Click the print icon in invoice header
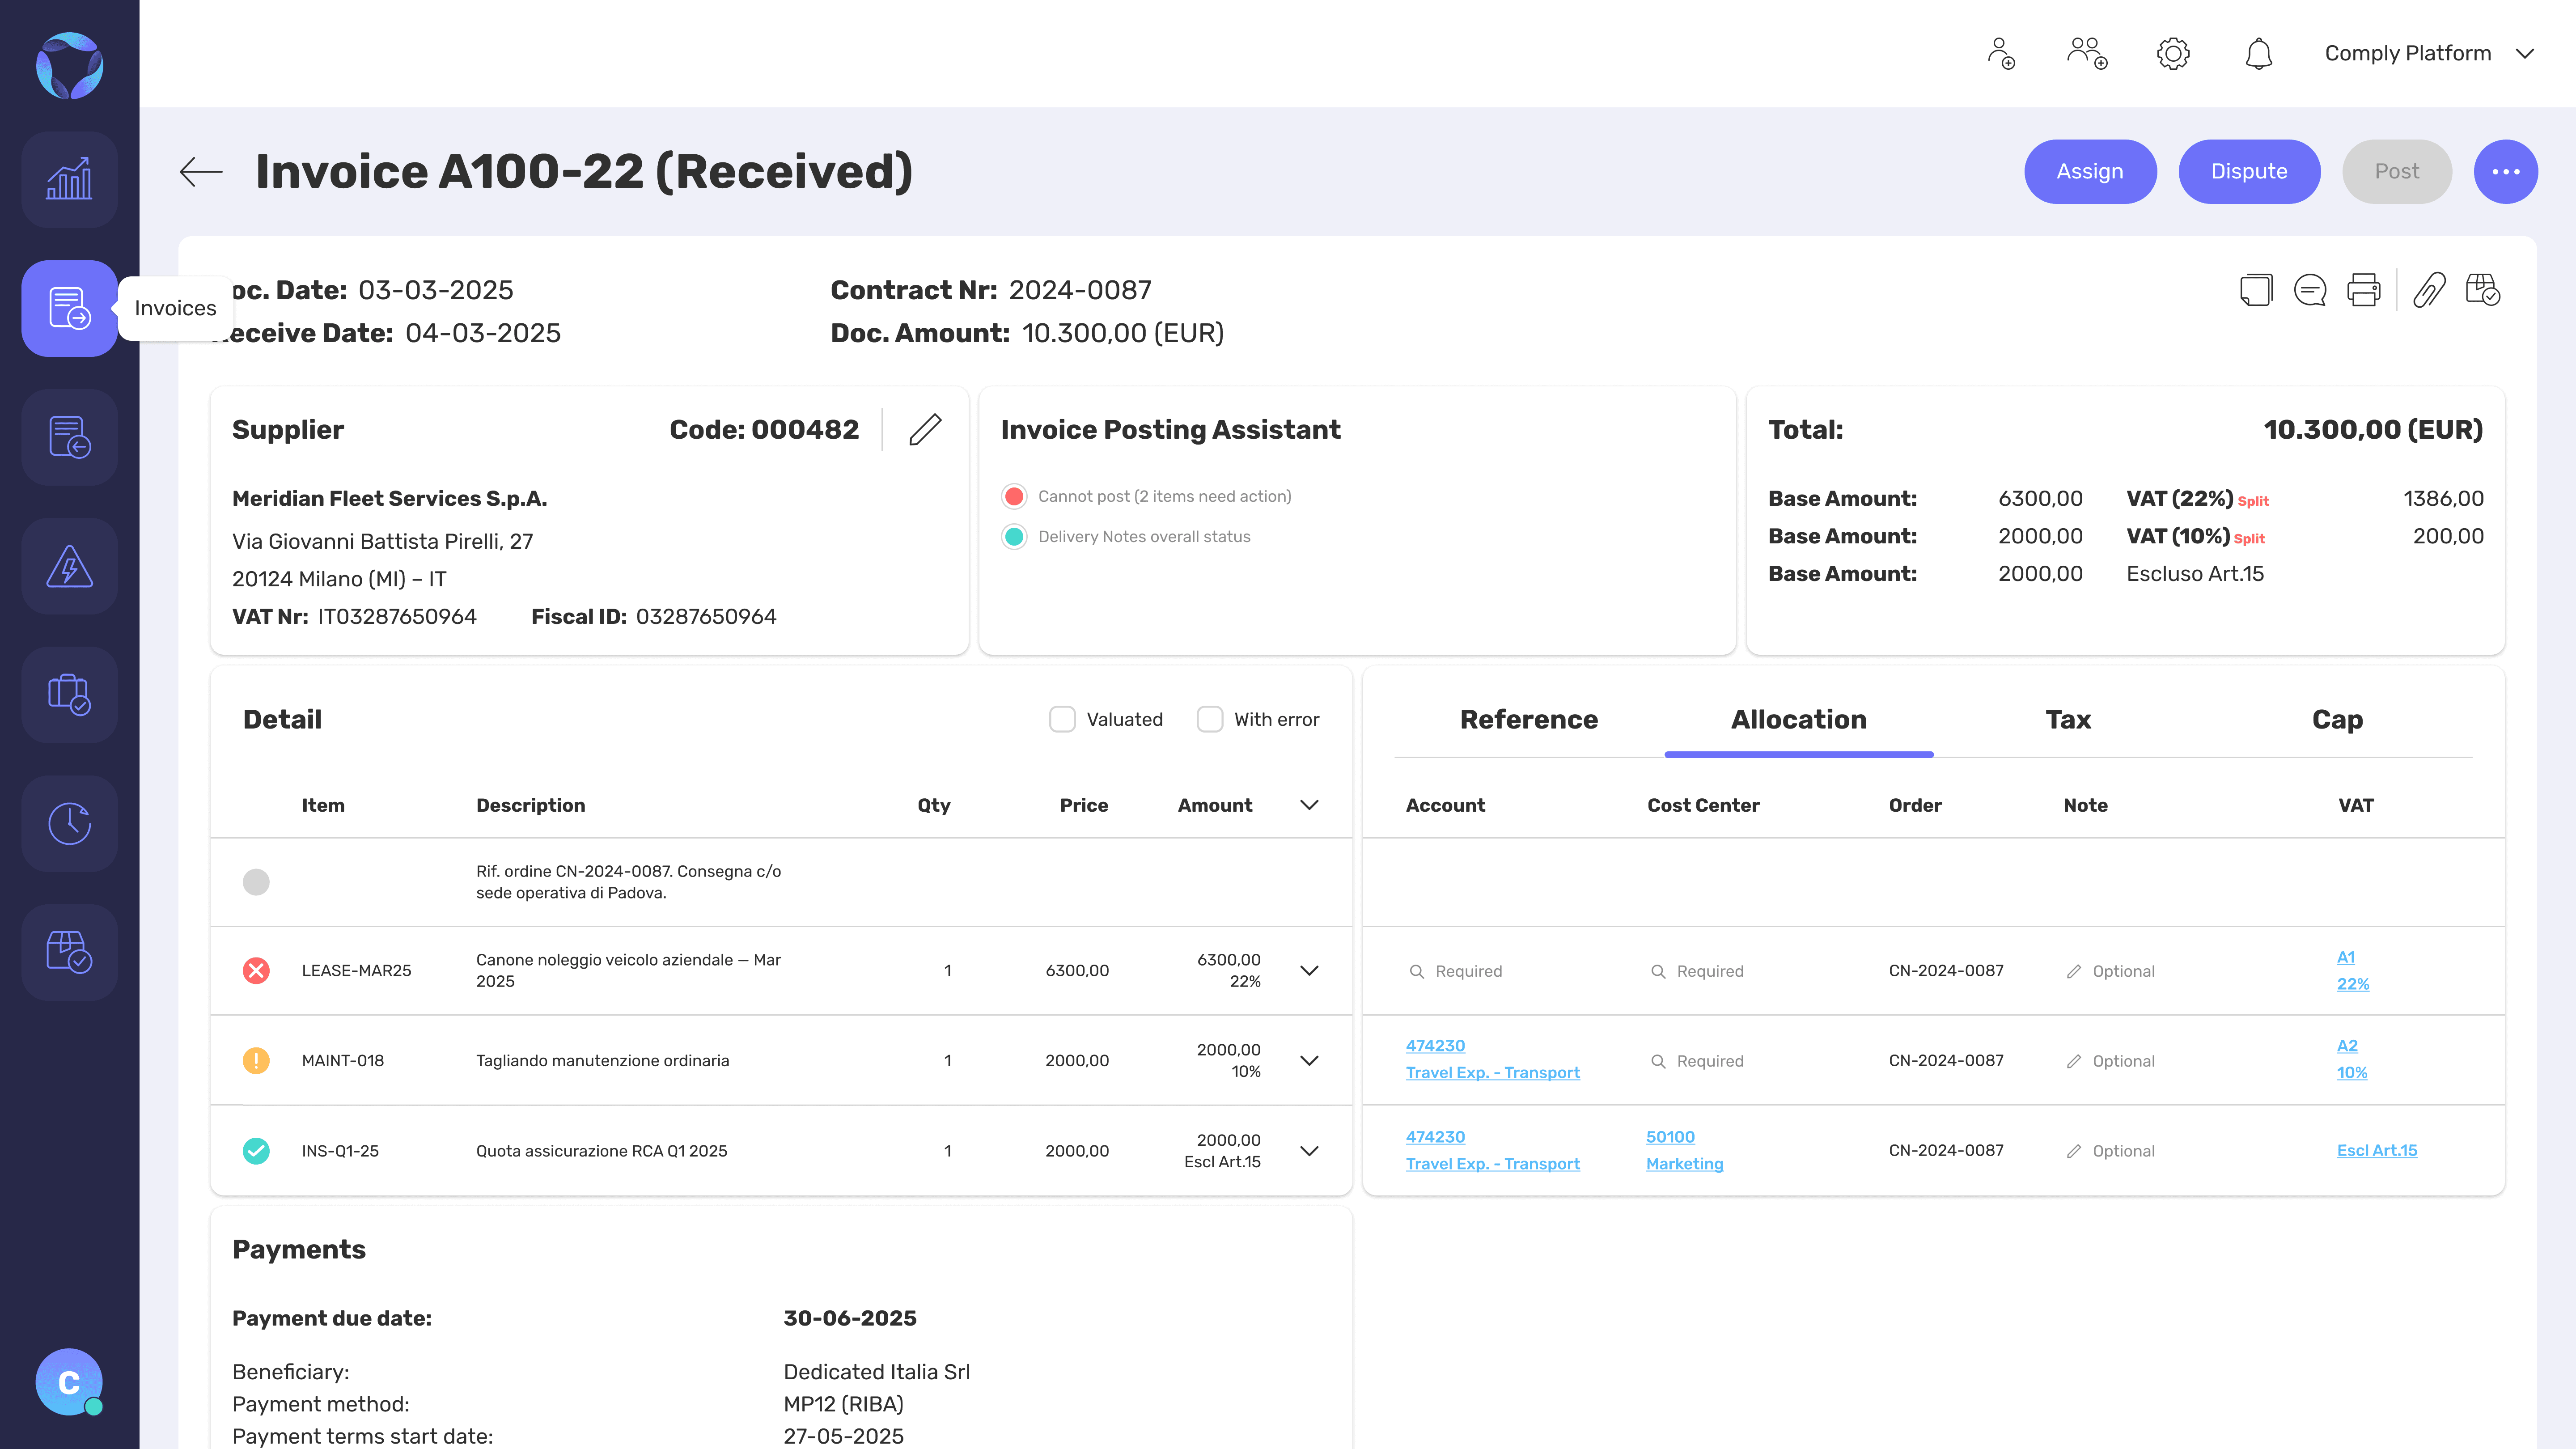2576x1449 pixels. pos(2364,290)
